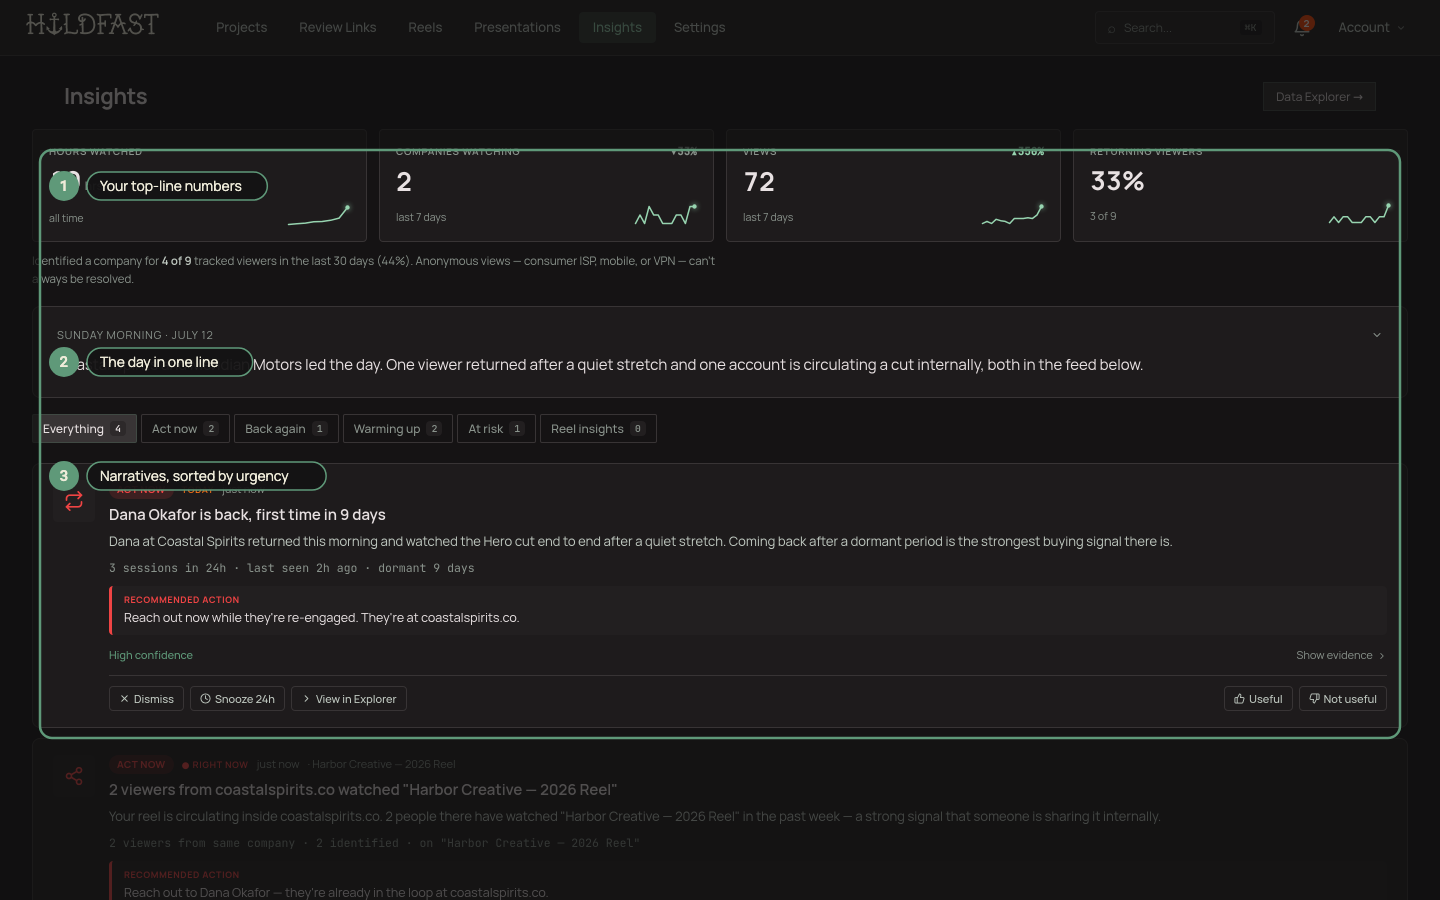Filter by Act now
1440x900 pixels.
185,429
